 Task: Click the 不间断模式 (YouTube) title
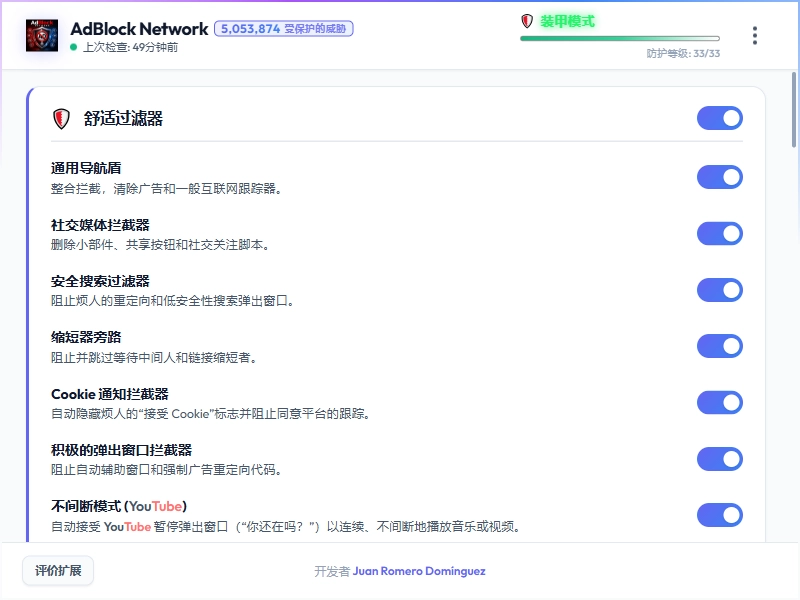(119, 506)
